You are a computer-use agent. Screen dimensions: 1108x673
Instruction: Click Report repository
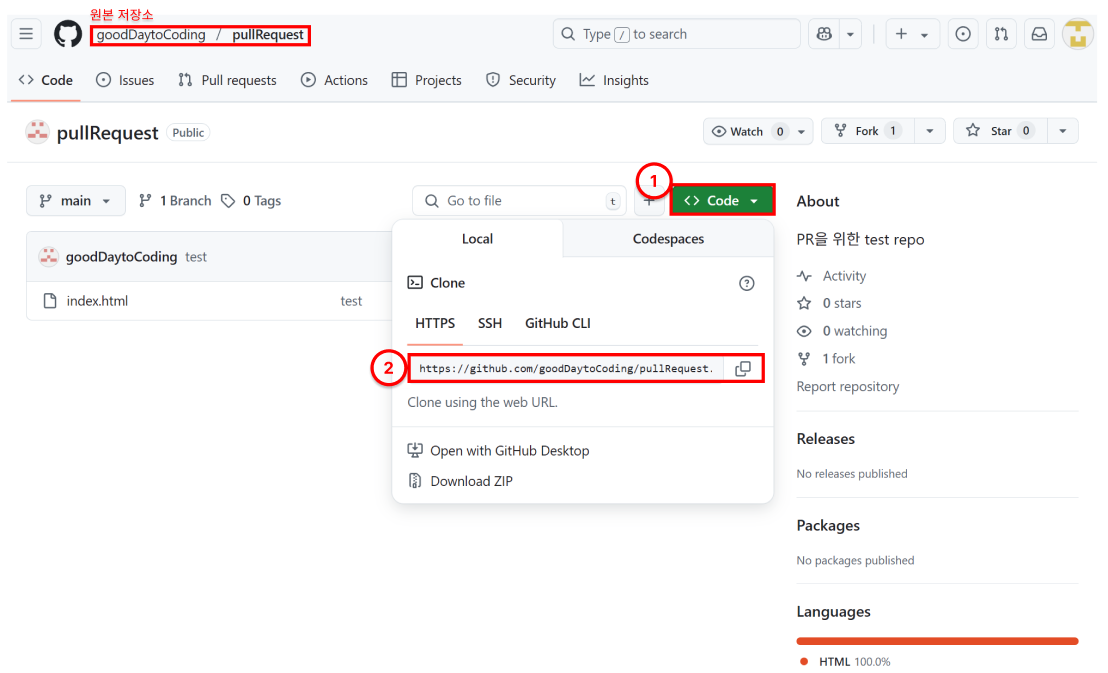(848, 387)
